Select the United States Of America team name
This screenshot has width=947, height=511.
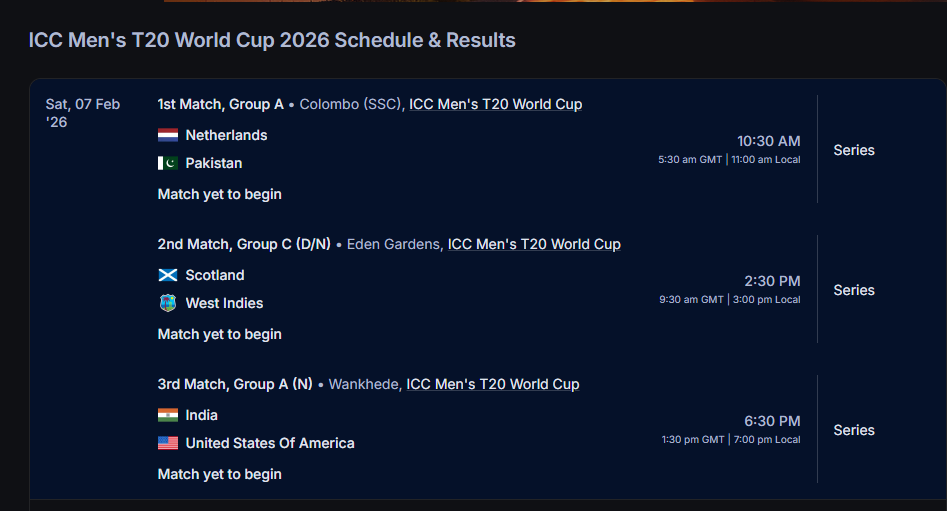tap(270, 443)
